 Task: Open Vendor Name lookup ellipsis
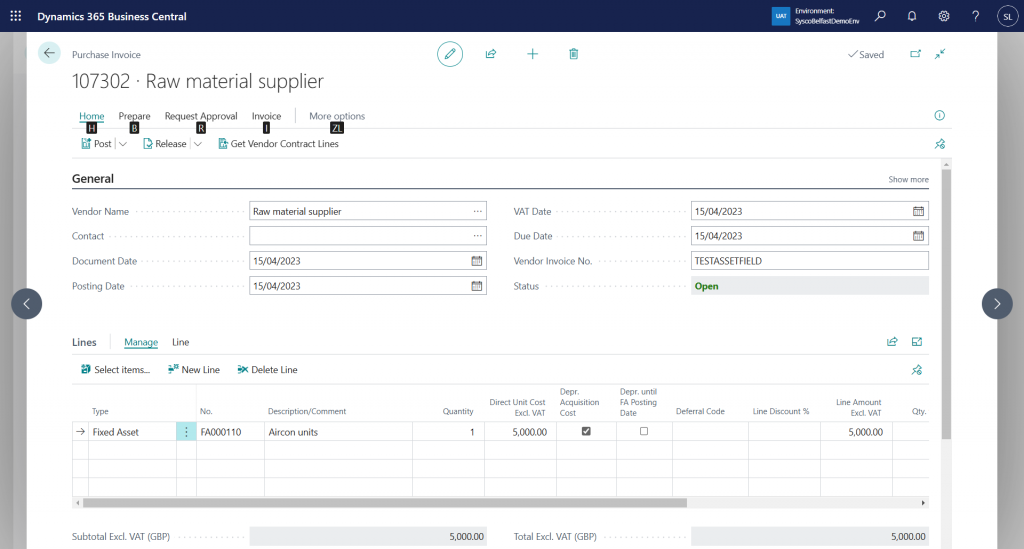(x=478, y=211)
